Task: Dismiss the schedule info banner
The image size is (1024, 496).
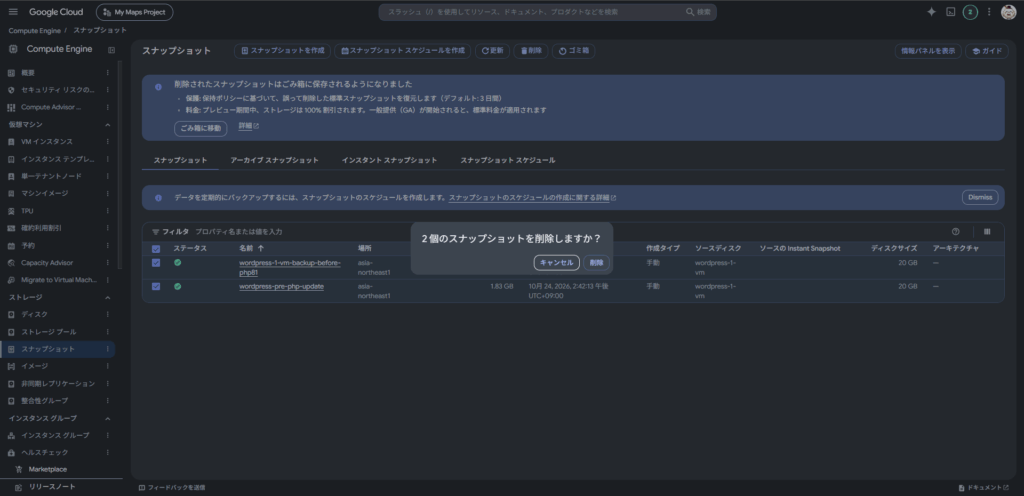Action: pos(980,197)
